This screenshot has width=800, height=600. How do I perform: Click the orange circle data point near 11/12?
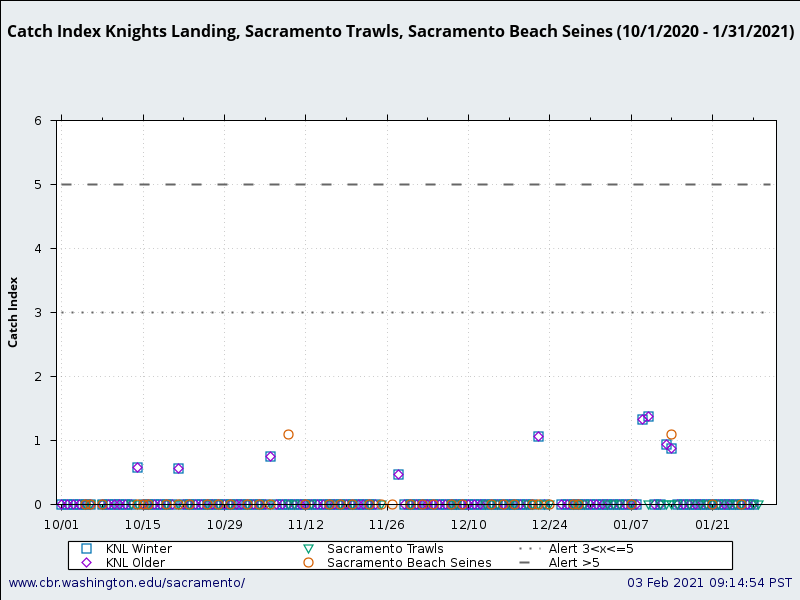click(288, 434)
